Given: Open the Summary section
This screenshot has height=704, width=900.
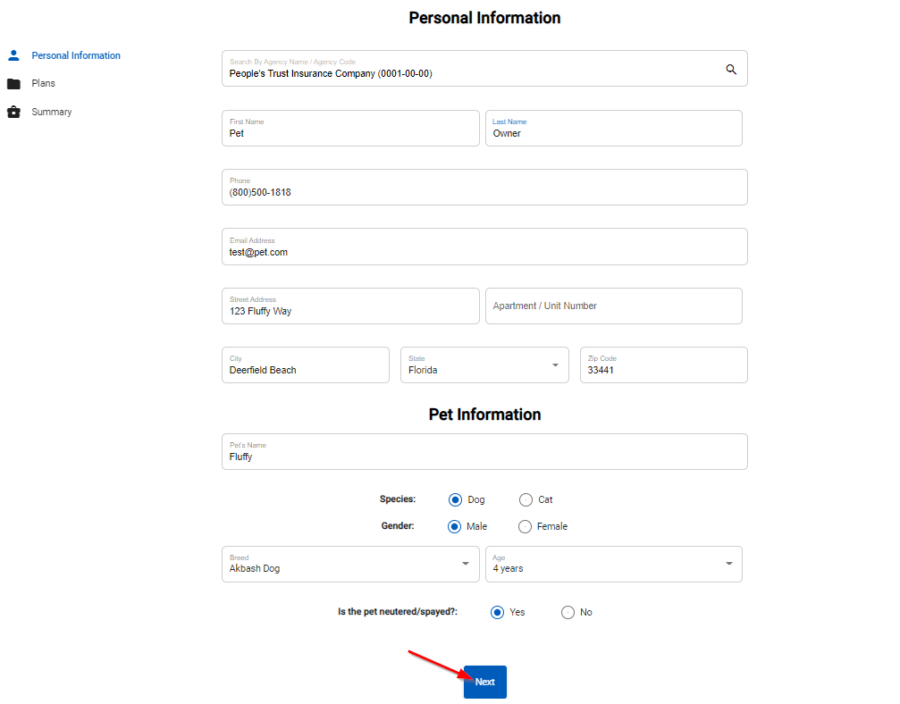Looking at the screenshot, I should [51, 111].
